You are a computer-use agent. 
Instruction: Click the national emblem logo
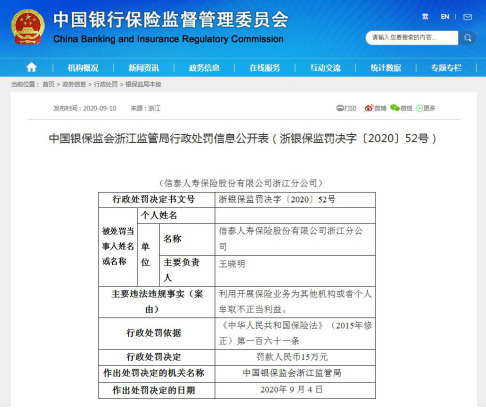click(28, 27)
